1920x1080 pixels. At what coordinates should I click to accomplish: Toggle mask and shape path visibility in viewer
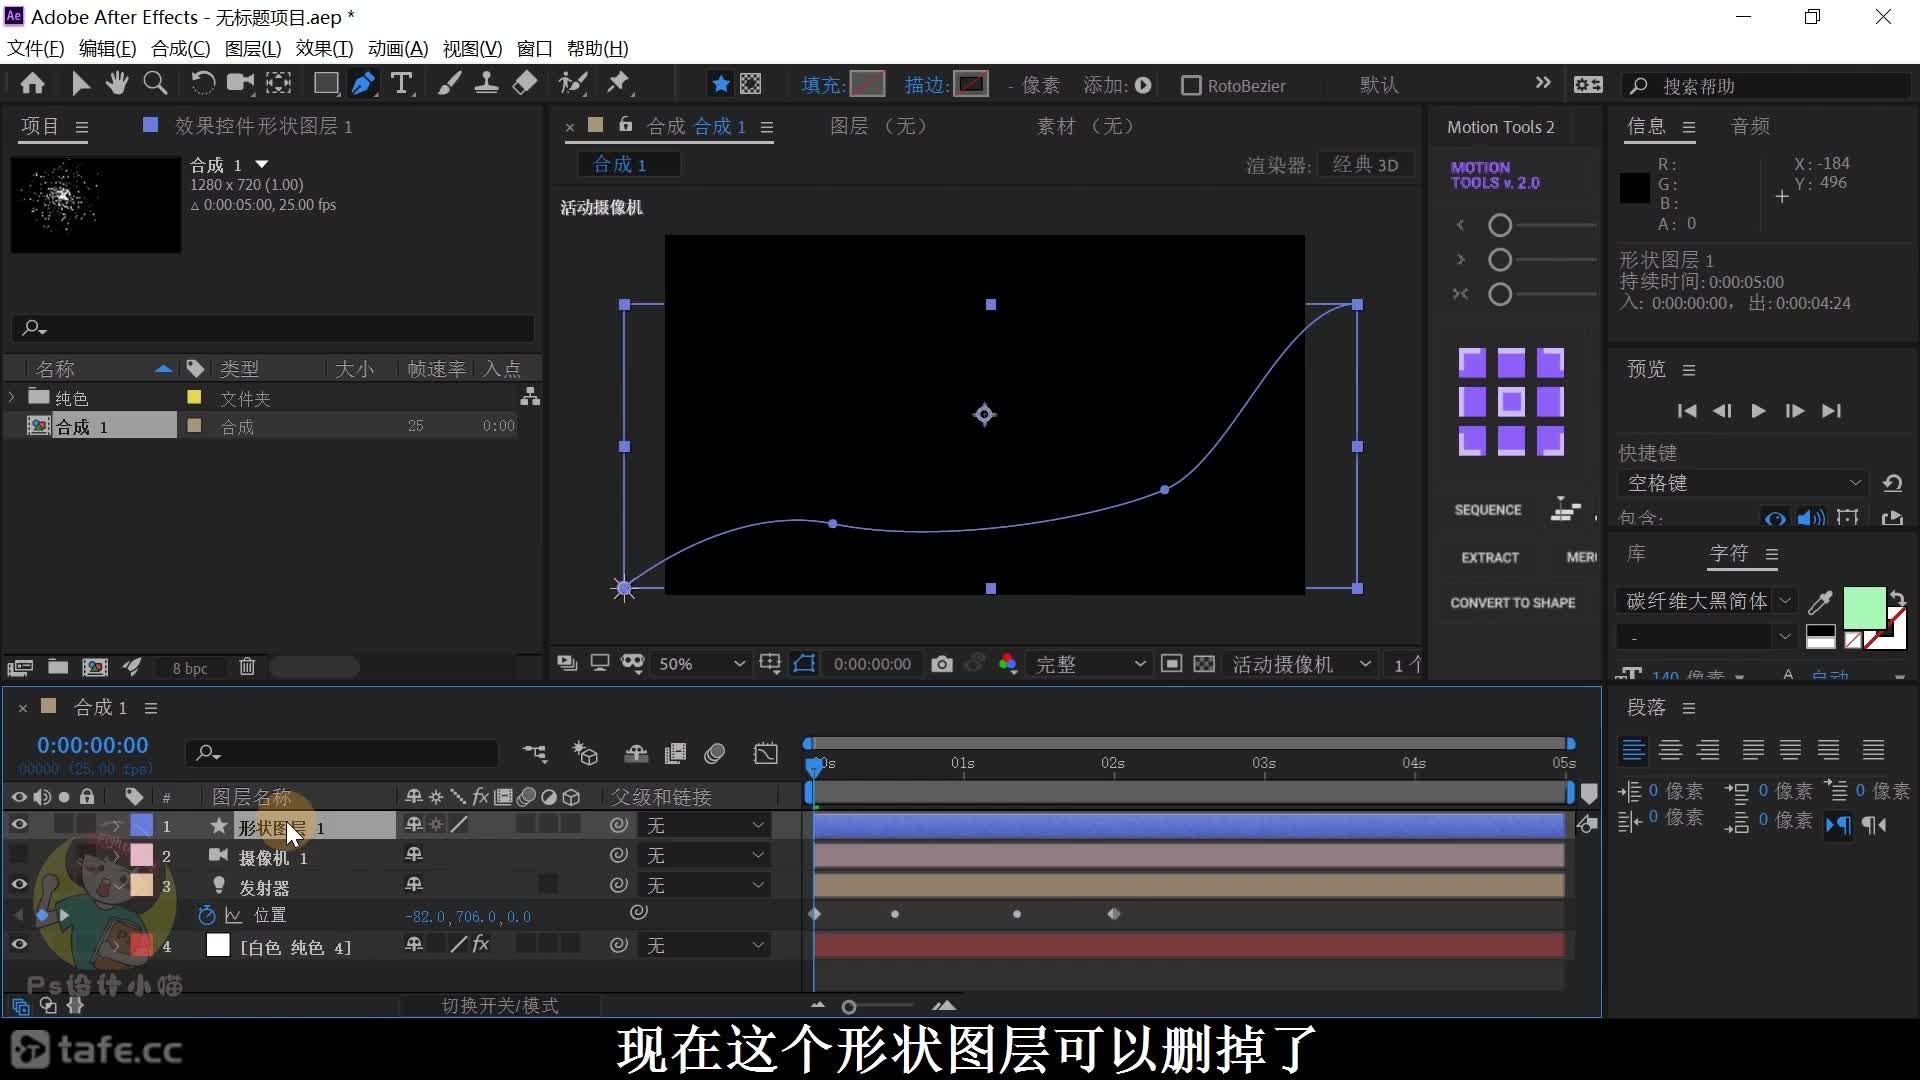click(804, 664)
